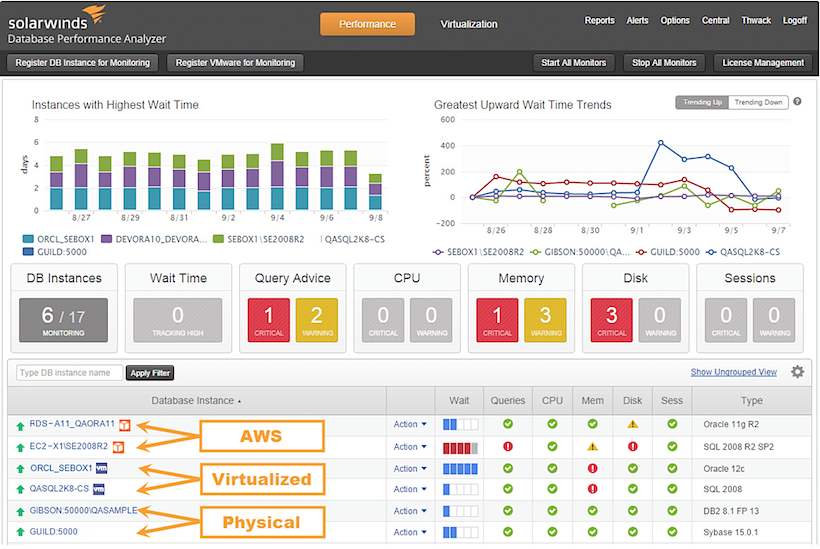Click the help question mark icon

pos(797,102)
